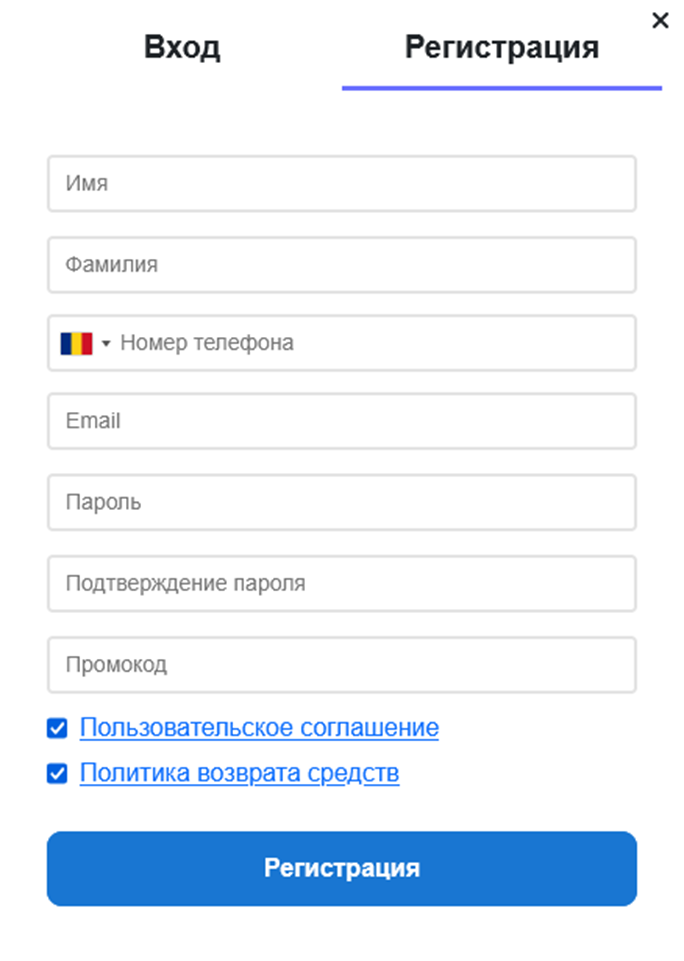The image size is (684, 961).
Task: Focus the Фамилия input field
Action: (x=342, y=265)
